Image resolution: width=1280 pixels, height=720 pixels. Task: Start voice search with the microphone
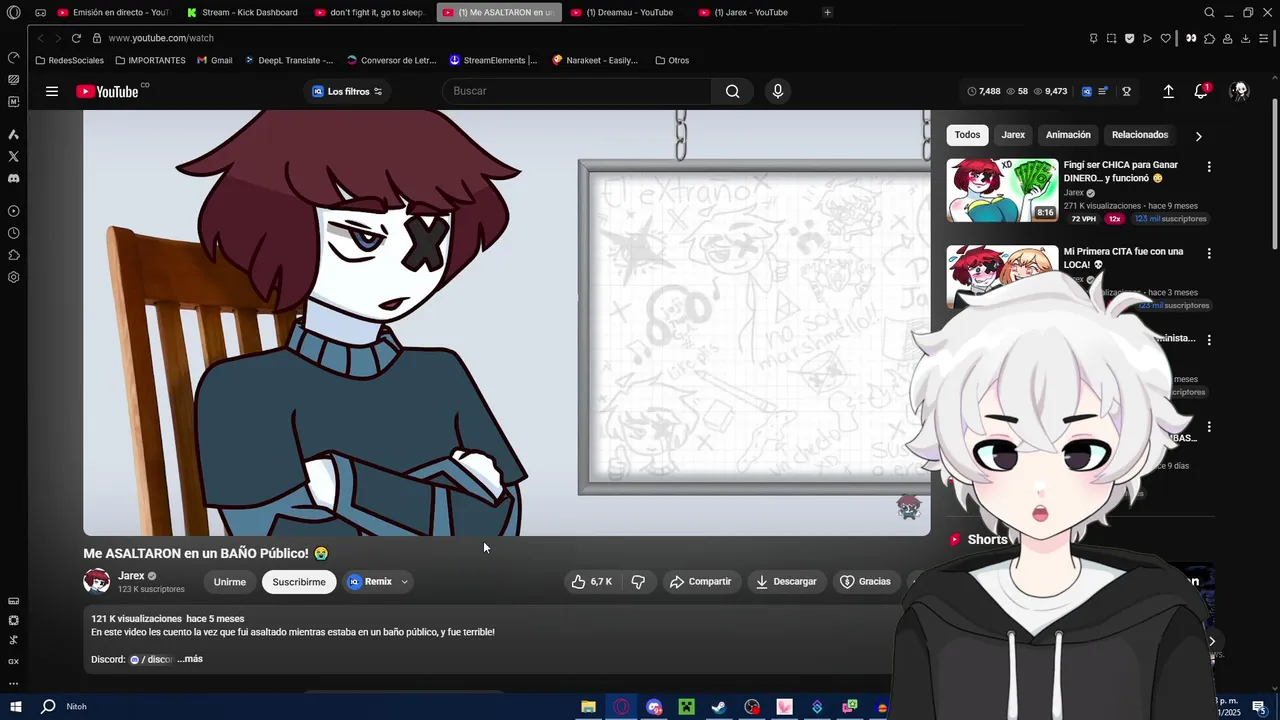click(778, 91)
